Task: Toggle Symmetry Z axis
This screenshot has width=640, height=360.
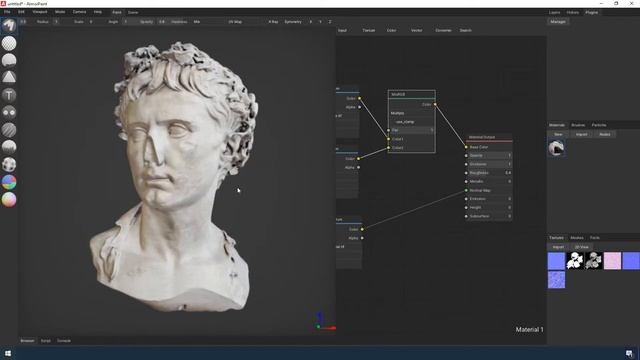Action: (x=330, y=22)
